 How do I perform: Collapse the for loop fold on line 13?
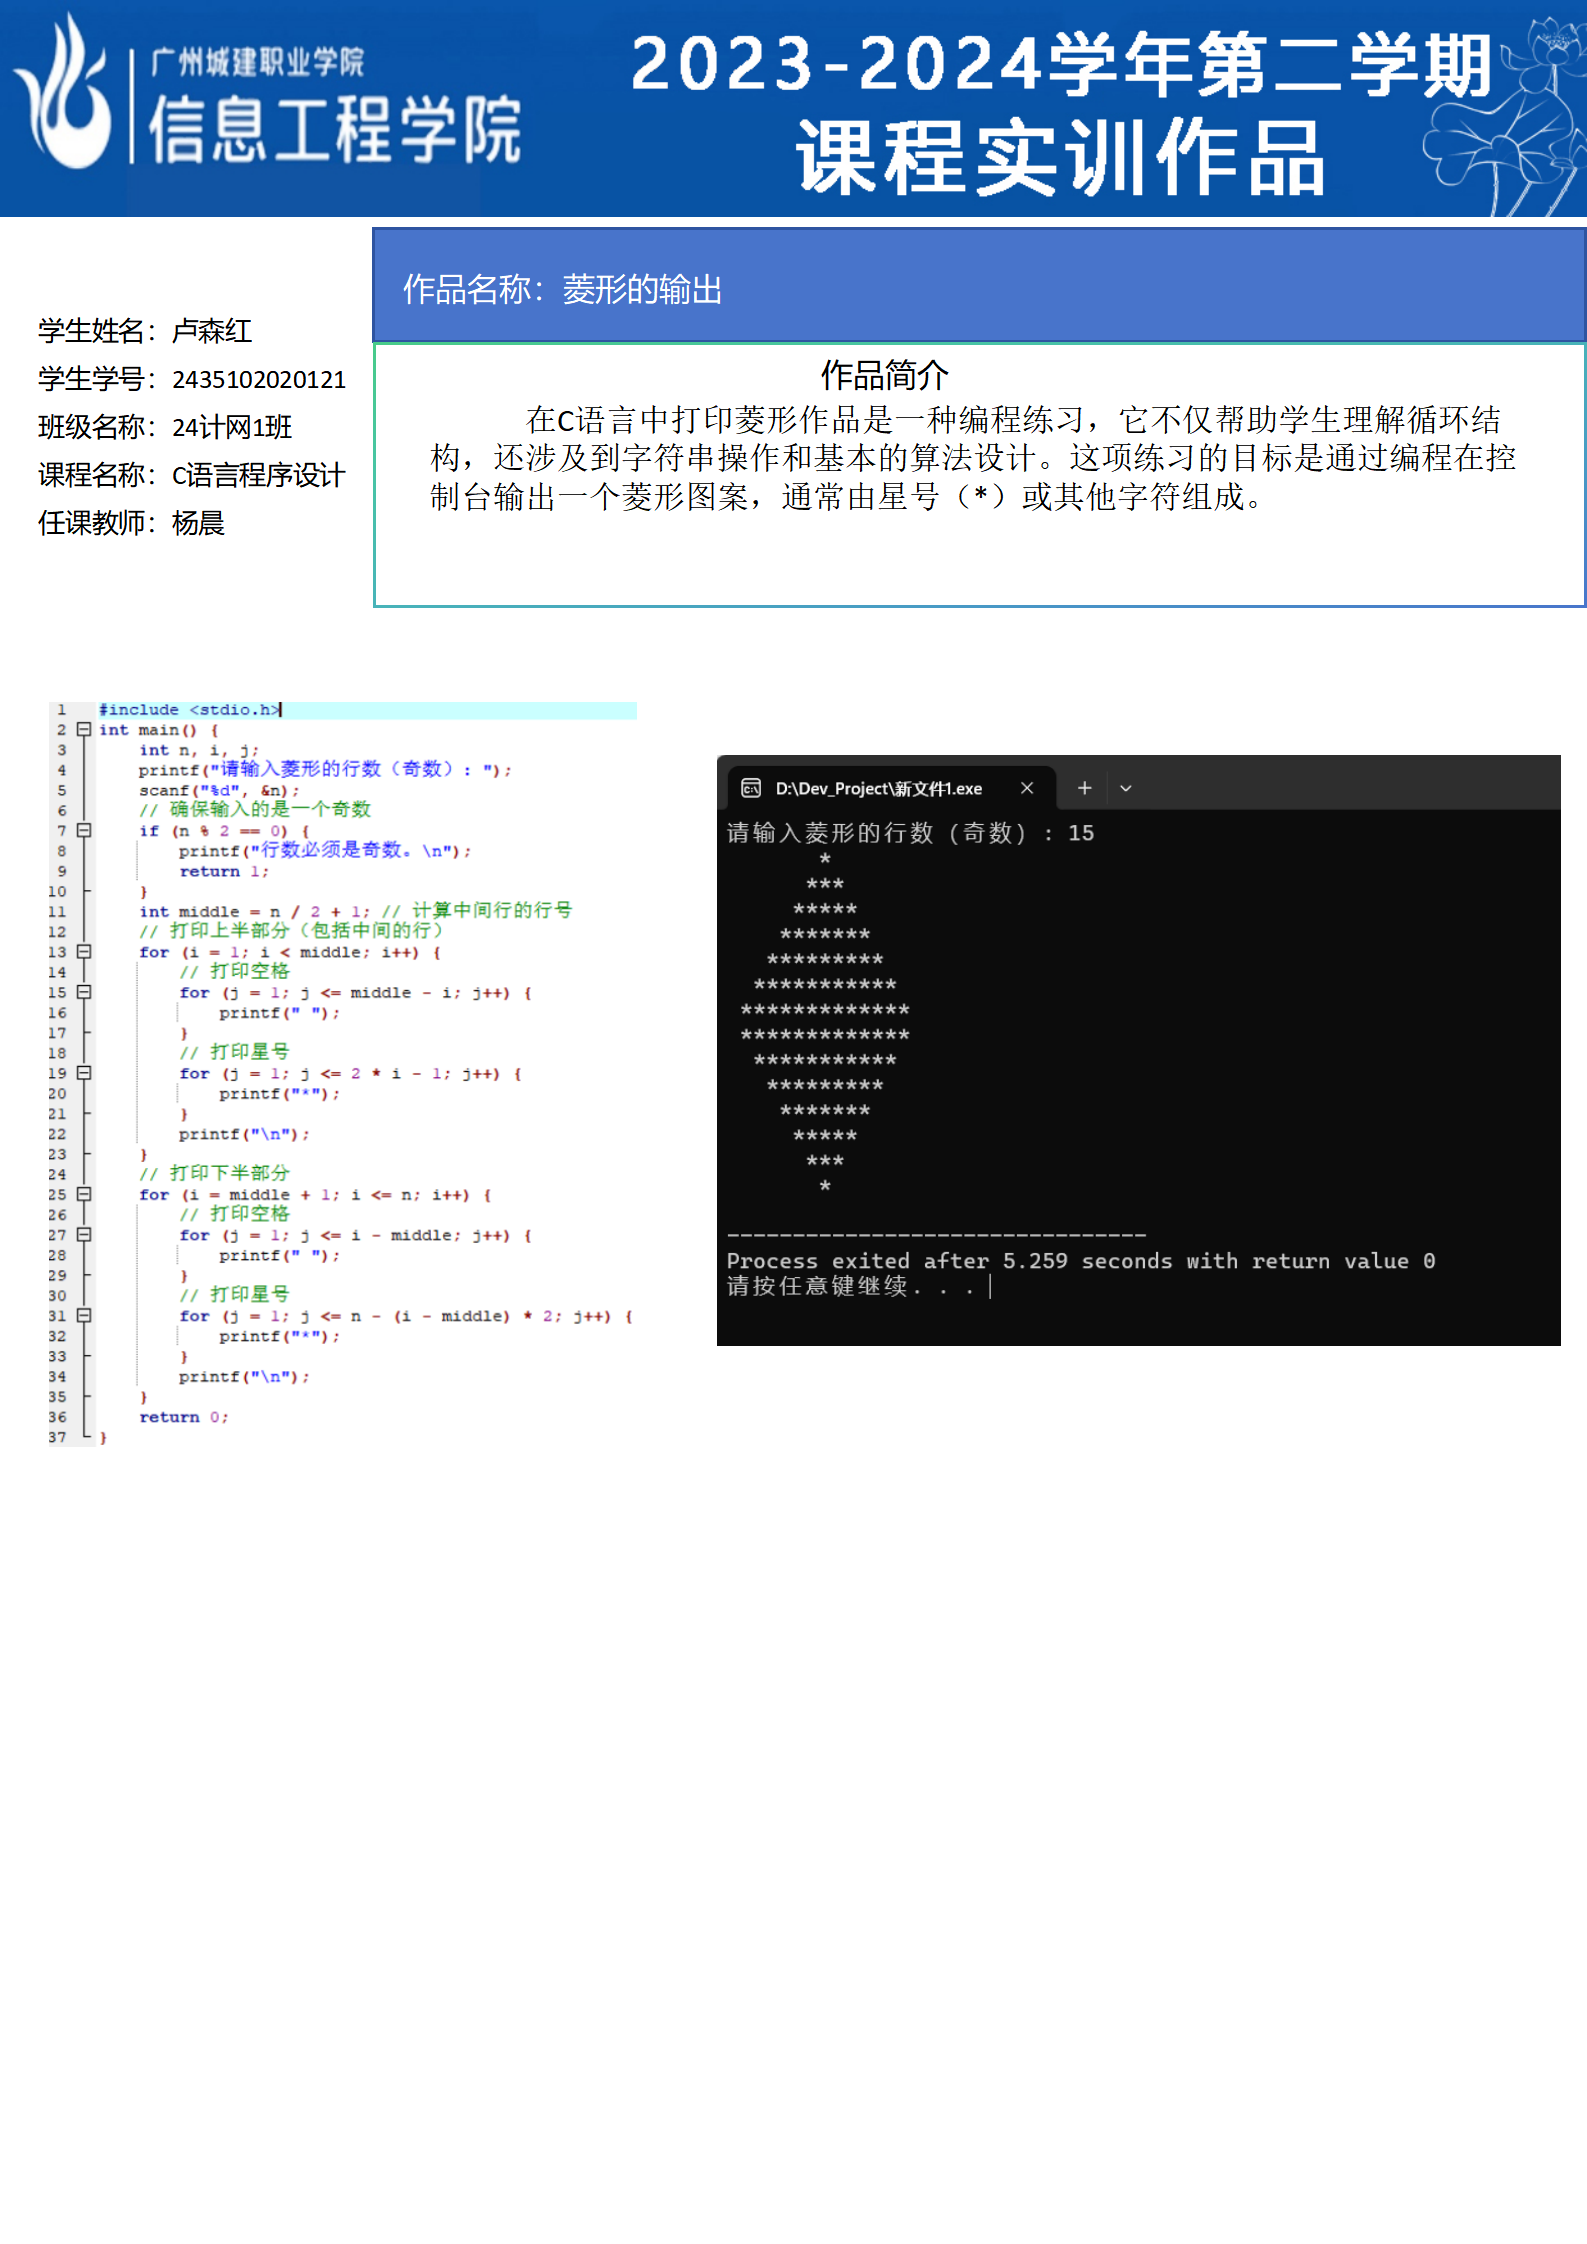85,952
